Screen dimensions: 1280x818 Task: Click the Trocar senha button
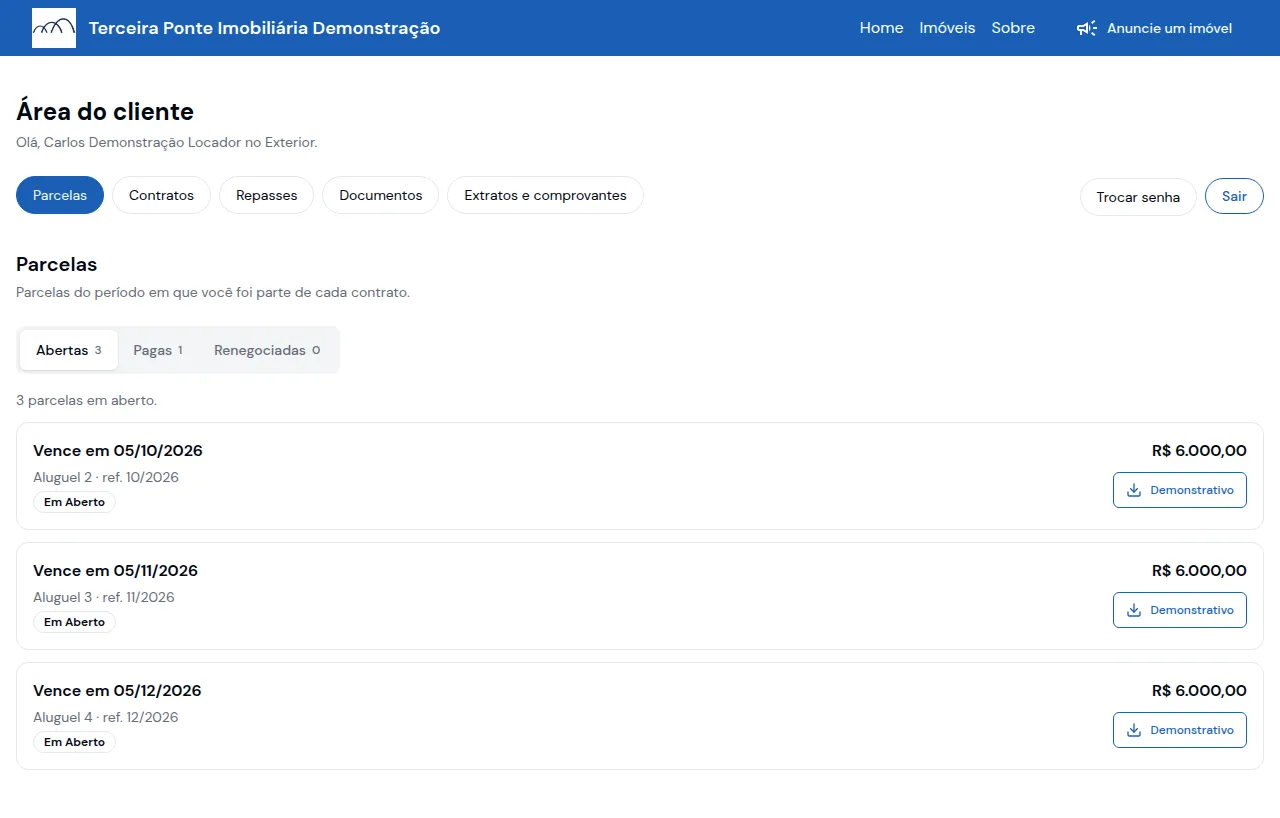click(1138, 197)
